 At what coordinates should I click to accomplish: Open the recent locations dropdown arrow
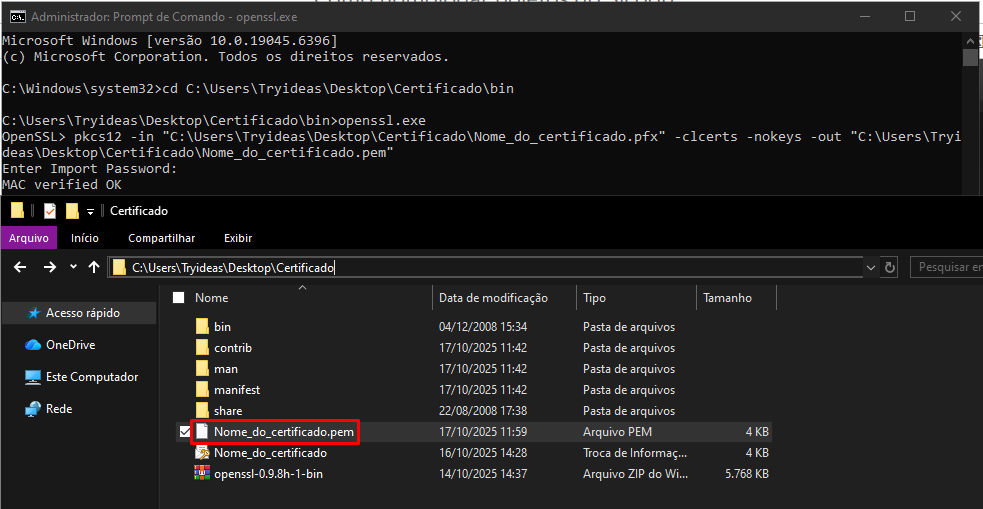[x=73, y=268]
